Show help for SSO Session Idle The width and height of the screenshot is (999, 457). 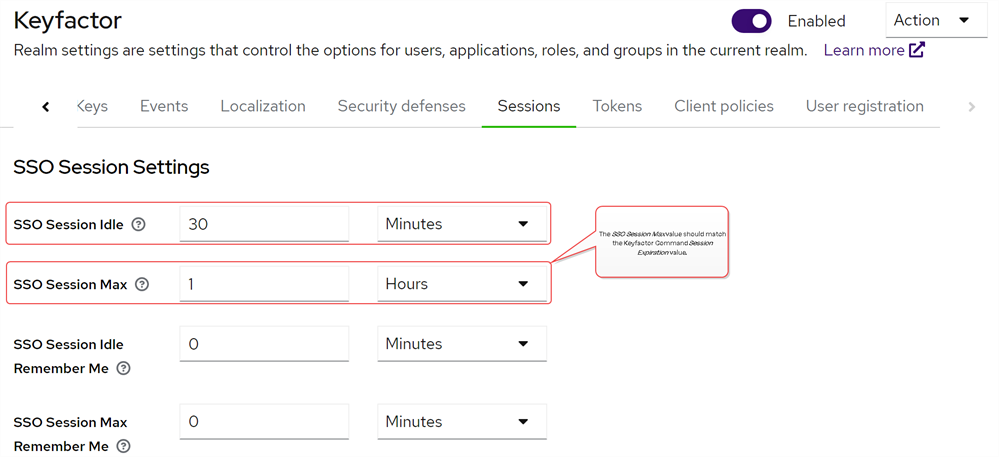(138, 224)
